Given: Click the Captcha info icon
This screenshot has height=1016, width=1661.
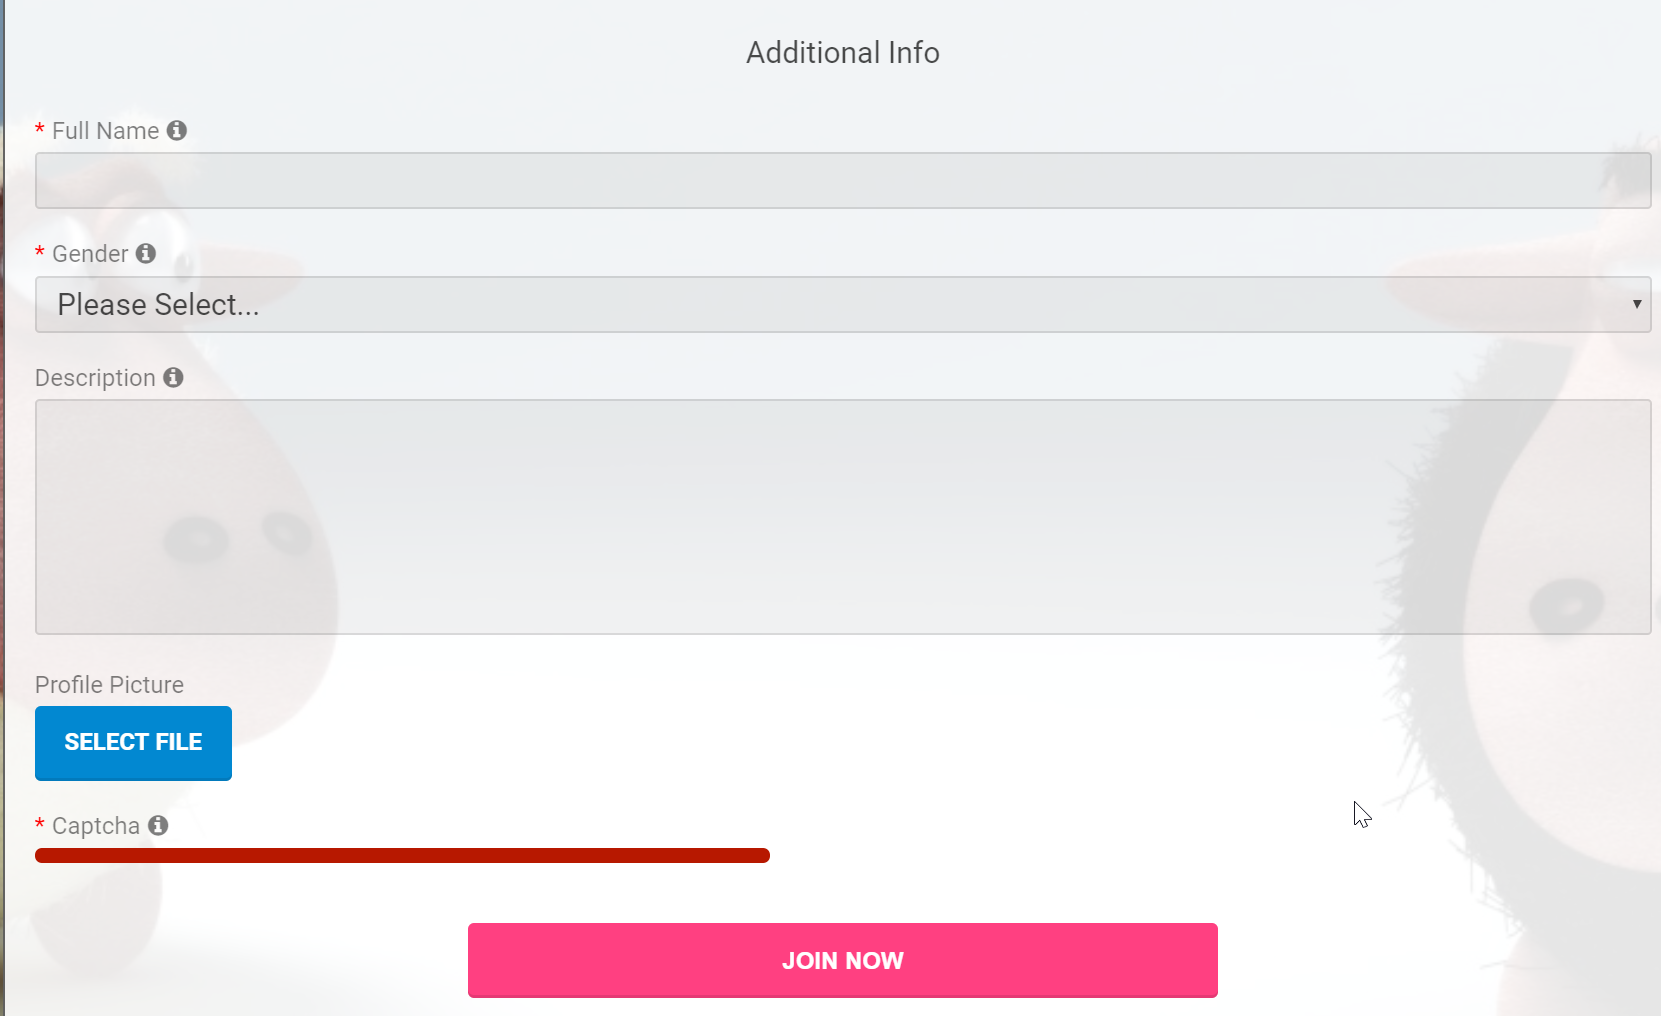Looking at the screenshot, I should [x=158, y=825].
